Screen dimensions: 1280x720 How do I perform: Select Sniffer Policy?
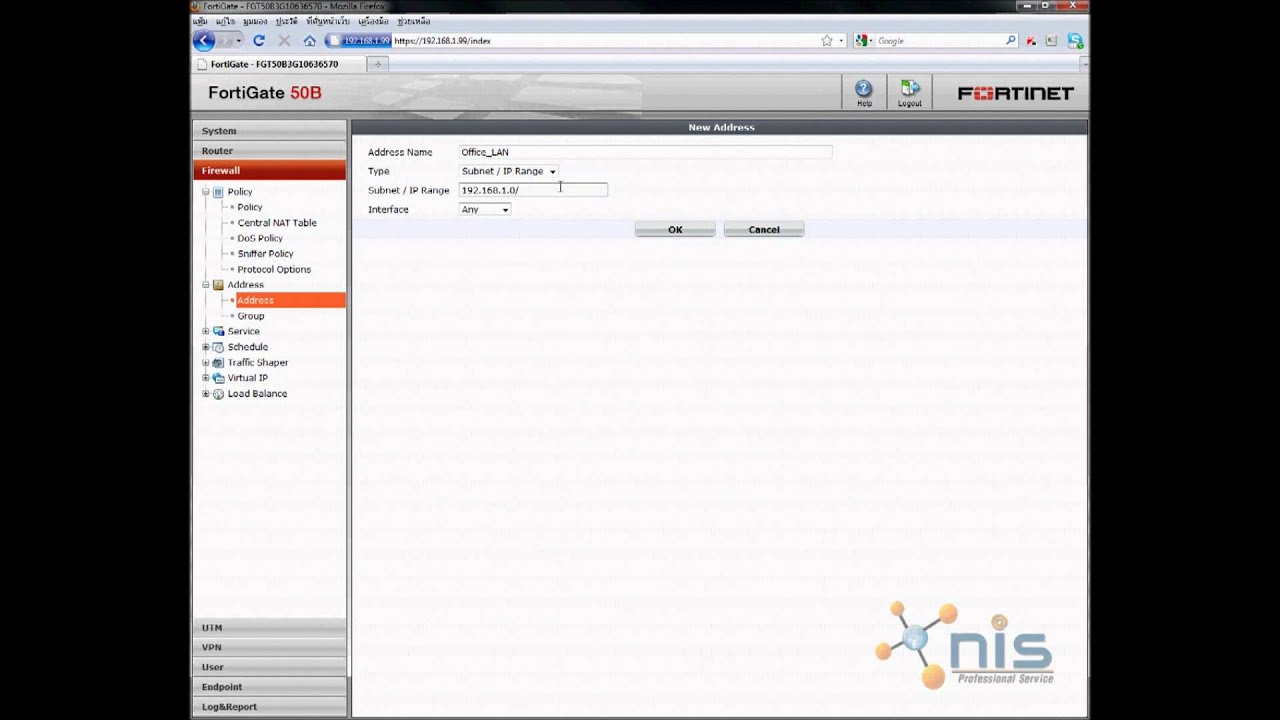(265, 254)
